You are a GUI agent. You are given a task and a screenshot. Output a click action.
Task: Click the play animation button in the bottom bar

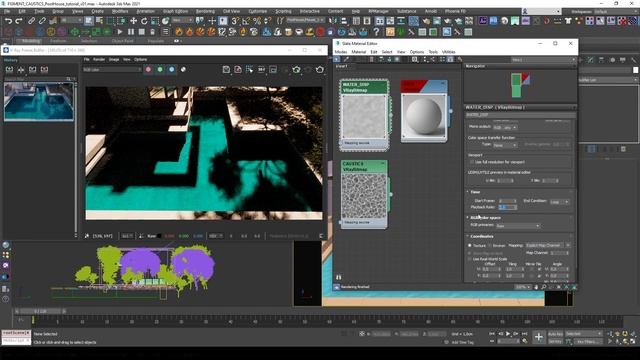[x=508, y=334]
